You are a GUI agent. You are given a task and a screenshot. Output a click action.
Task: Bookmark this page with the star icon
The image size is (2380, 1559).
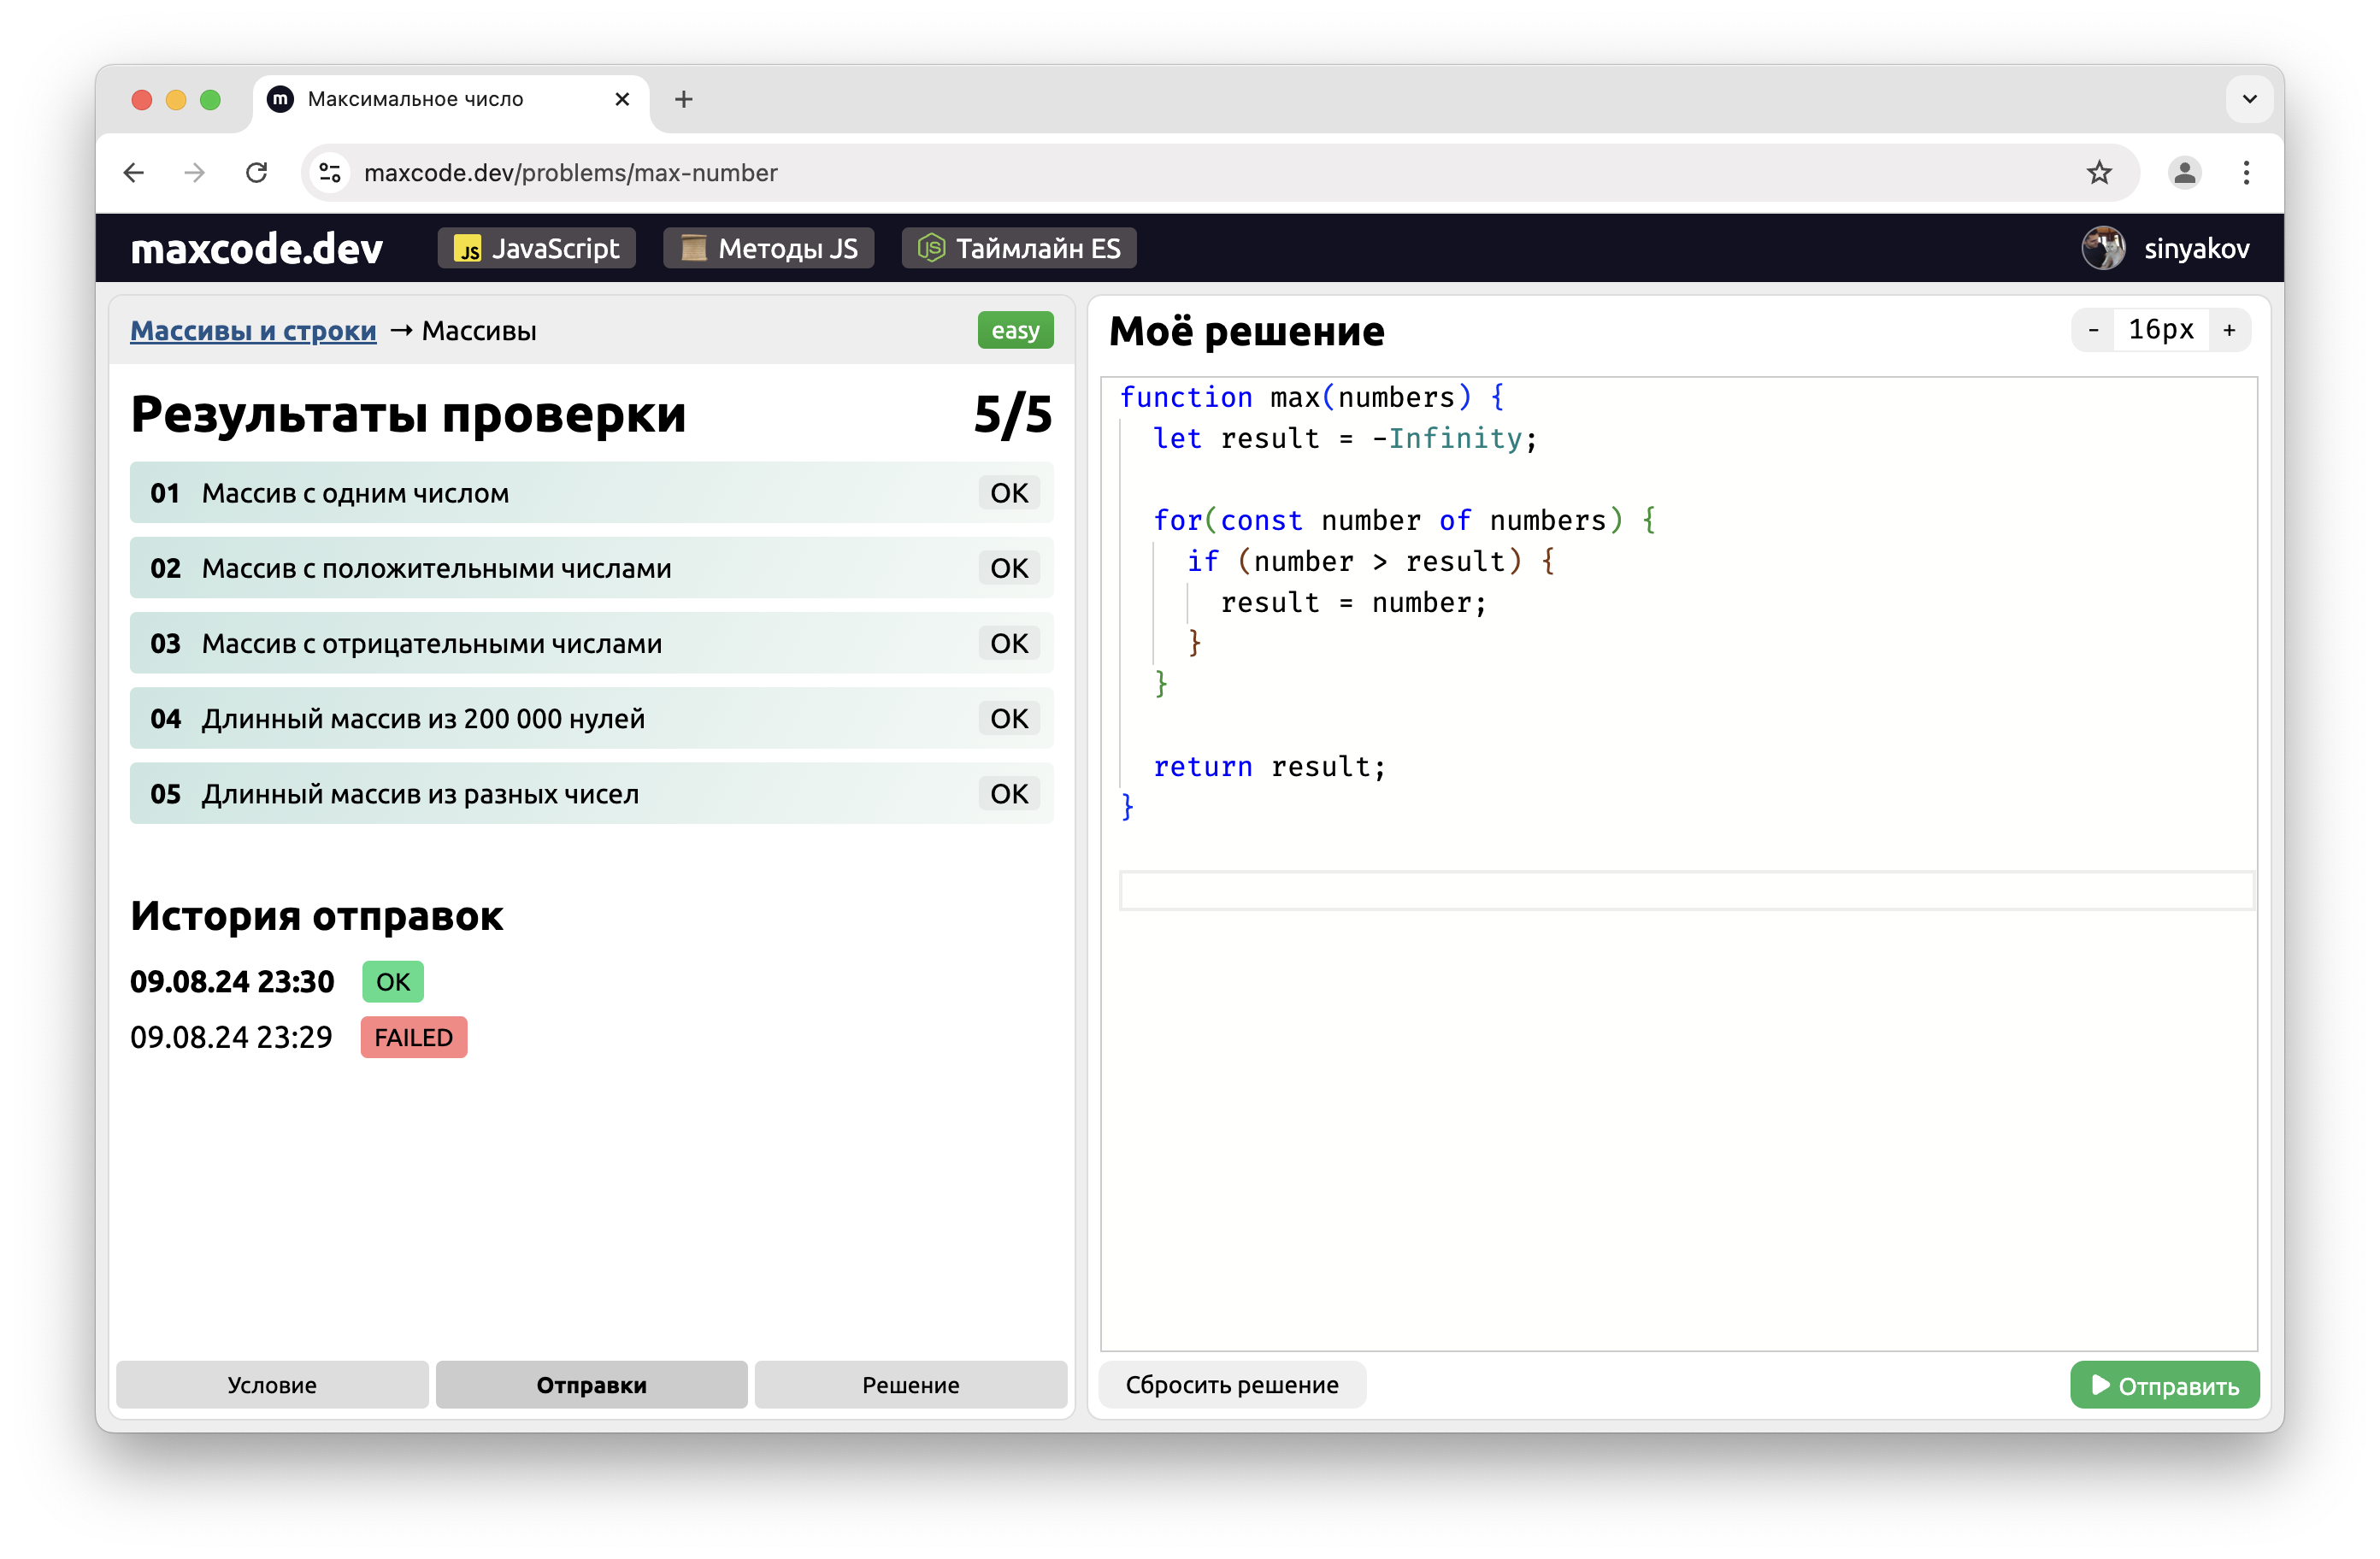point(2098,173)
